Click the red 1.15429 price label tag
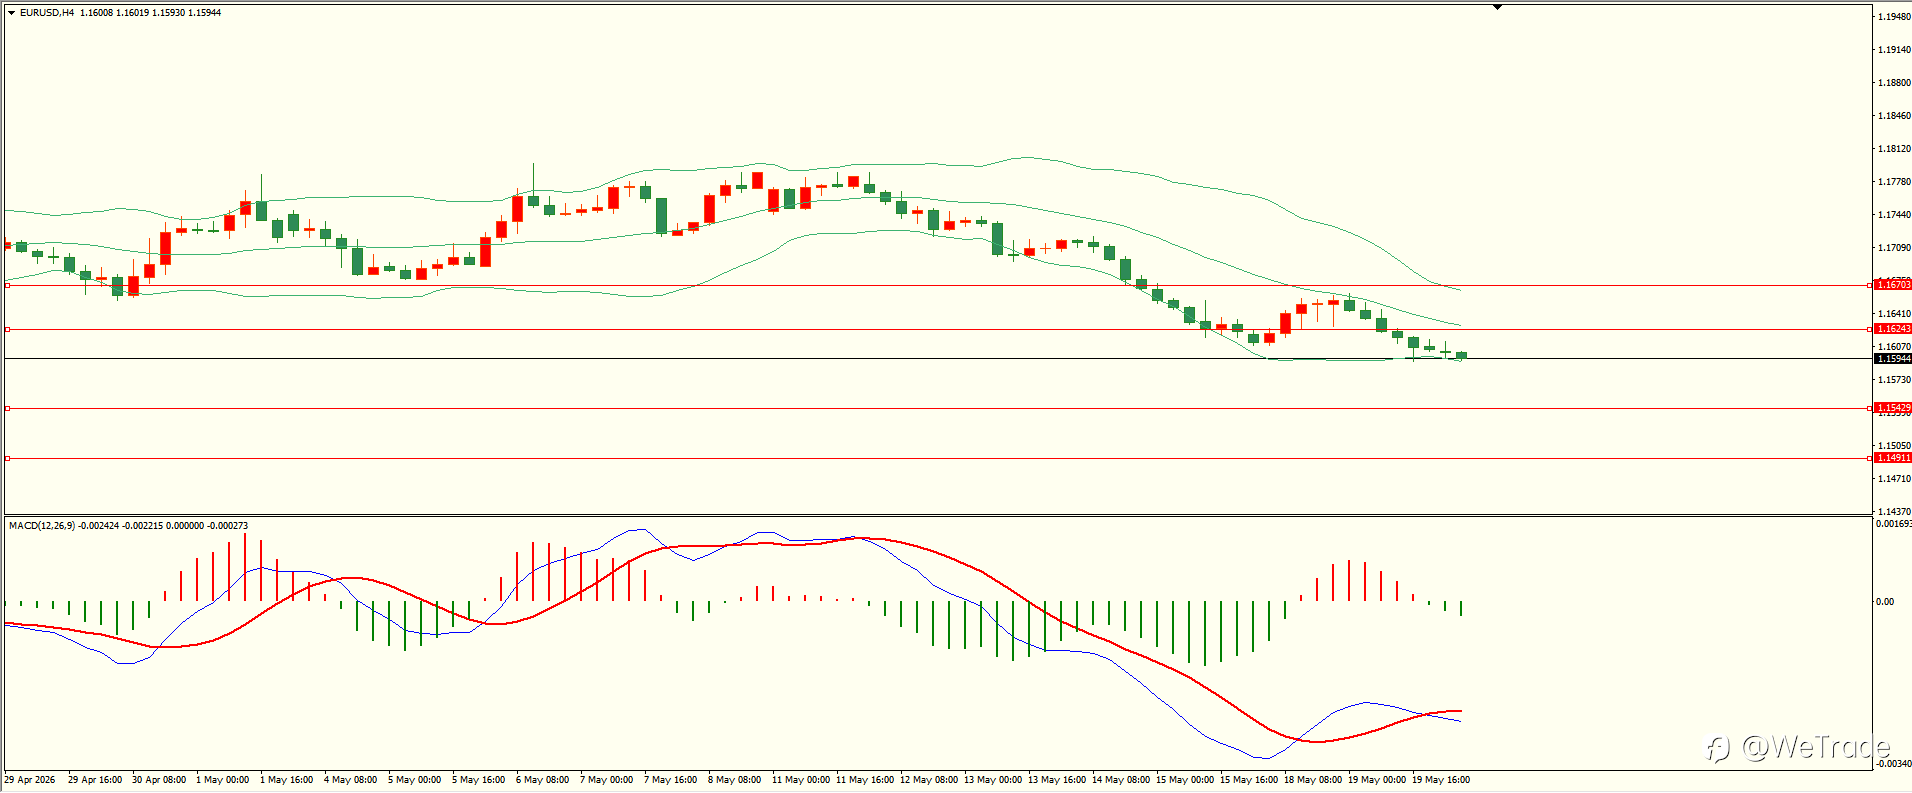Viewport: 1912px width, 793px height. pos(1892,408)
